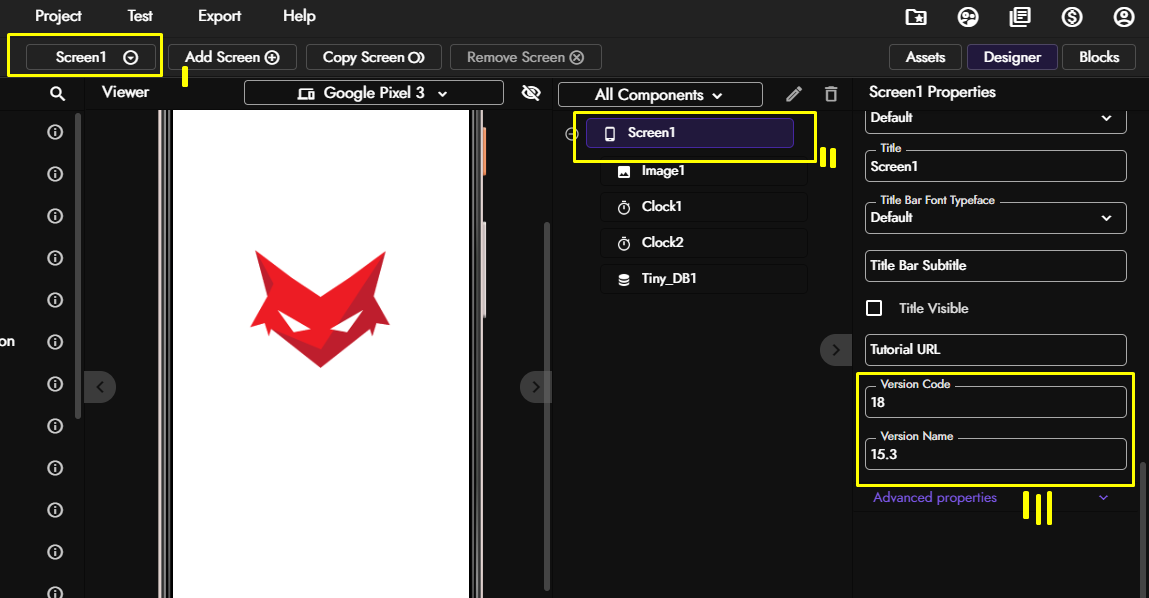Click the Add Screen button
The width and height of the screenshot is (1149, 598).
pos(232,57)
